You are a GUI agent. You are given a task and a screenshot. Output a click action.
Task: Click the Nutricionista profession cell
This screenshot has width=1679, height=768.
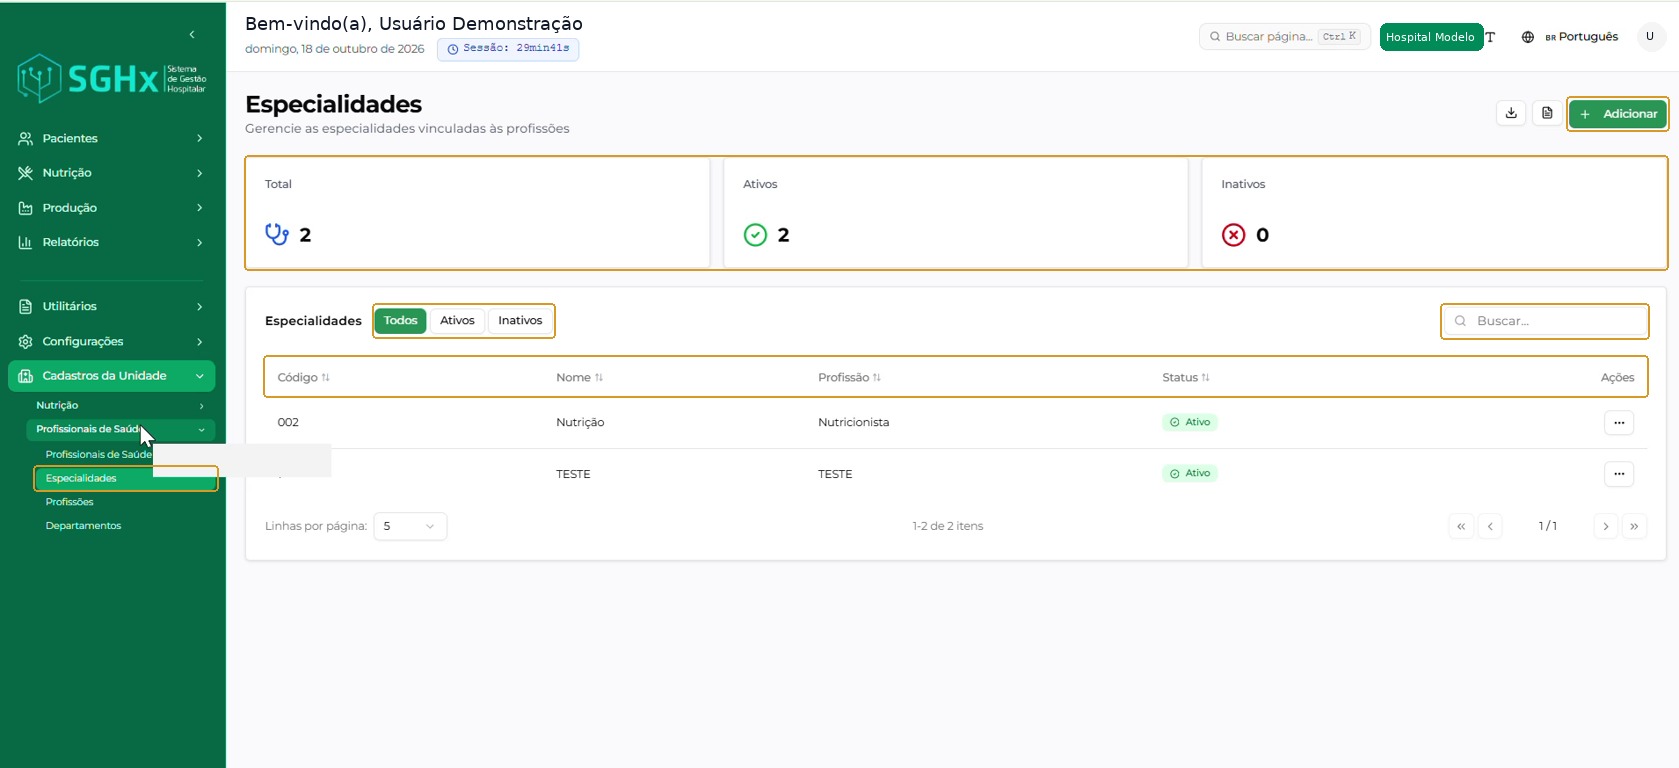(x=853, y=423)
